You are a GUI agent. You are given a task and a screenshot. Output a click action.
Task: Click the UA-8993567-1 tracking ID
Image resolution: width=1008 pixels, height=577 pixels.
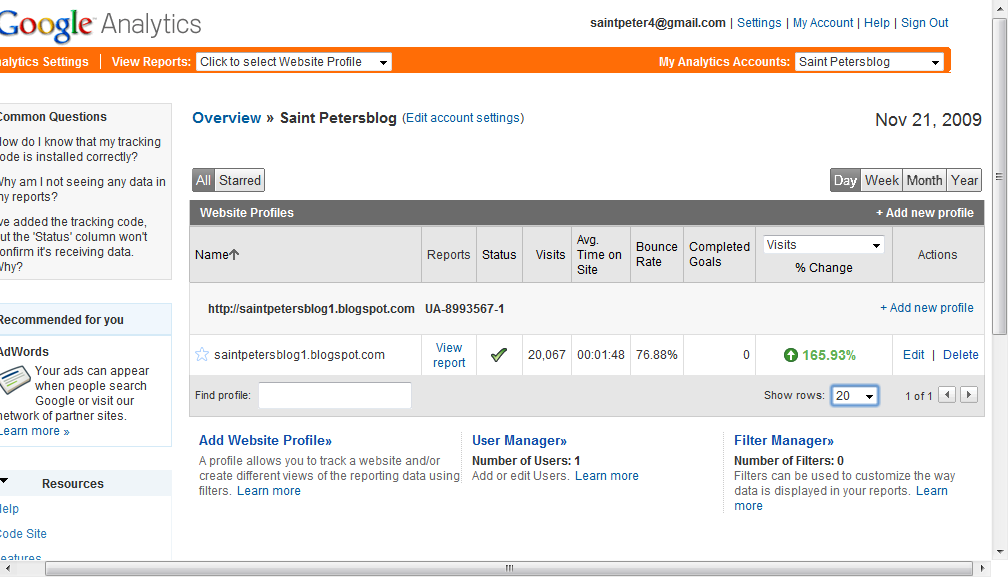464,308
